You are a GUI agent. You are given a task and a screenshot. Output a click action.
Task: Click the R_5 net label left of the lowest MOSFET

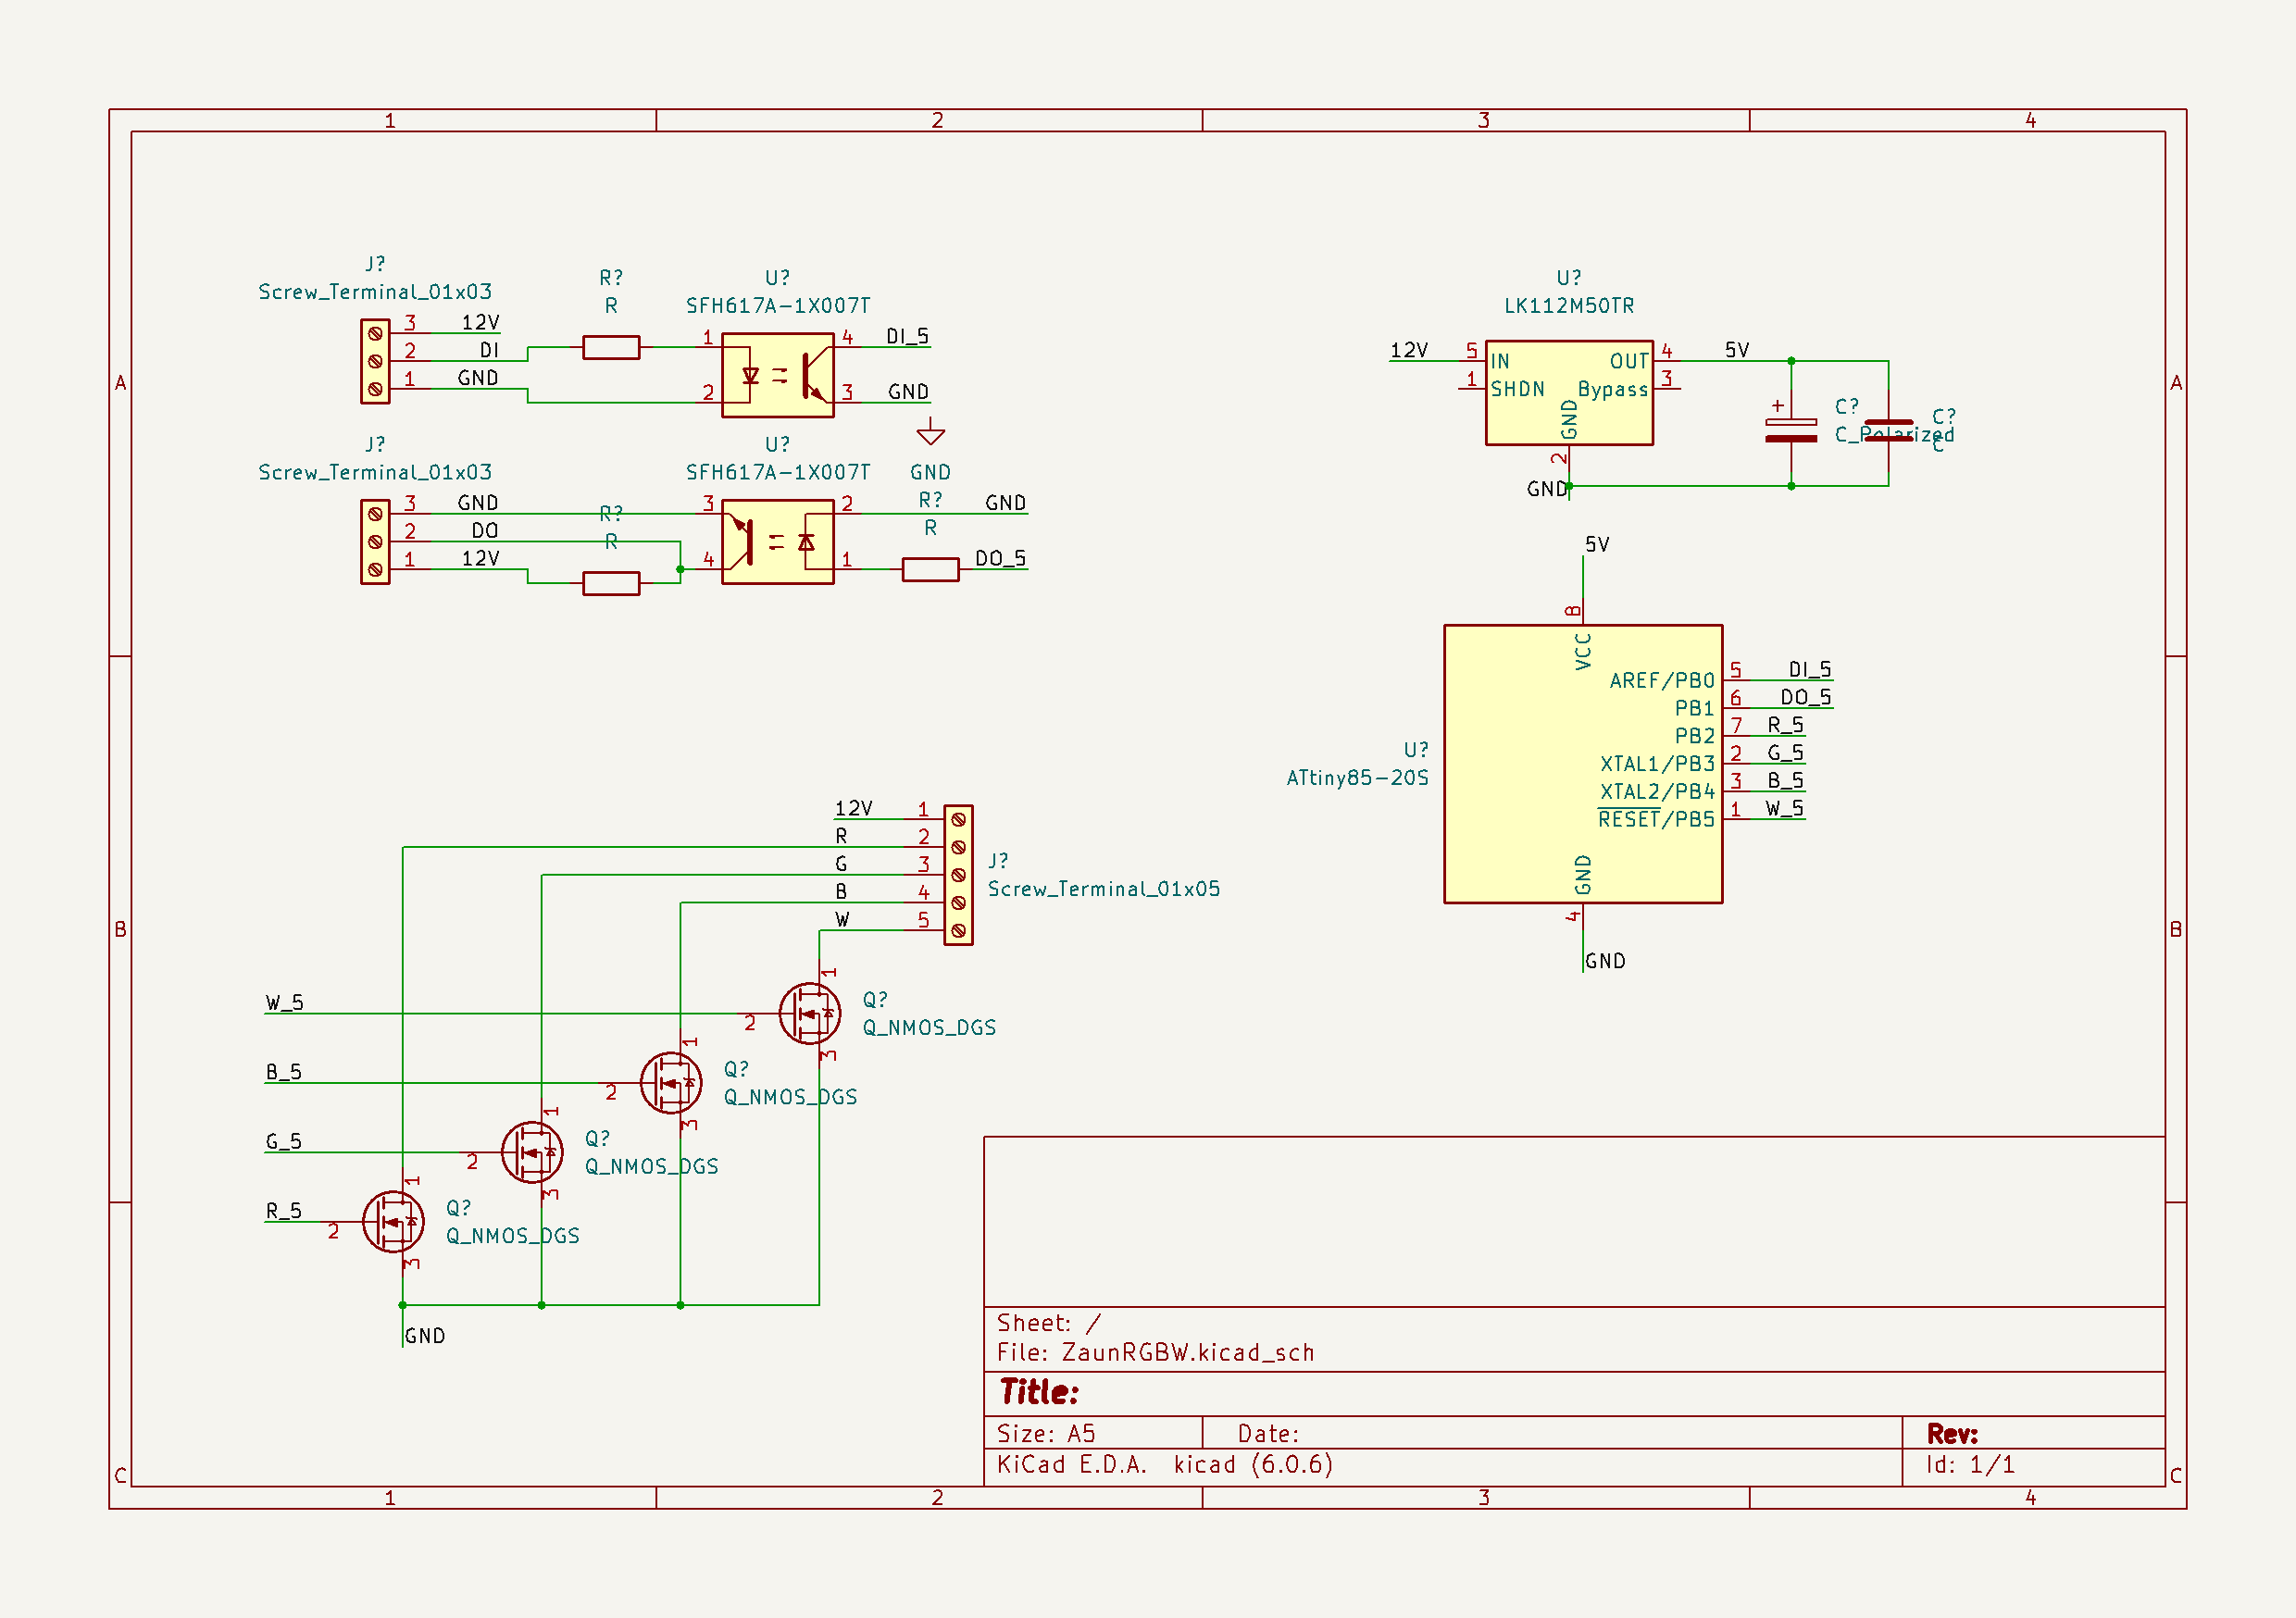(284, 1211)
